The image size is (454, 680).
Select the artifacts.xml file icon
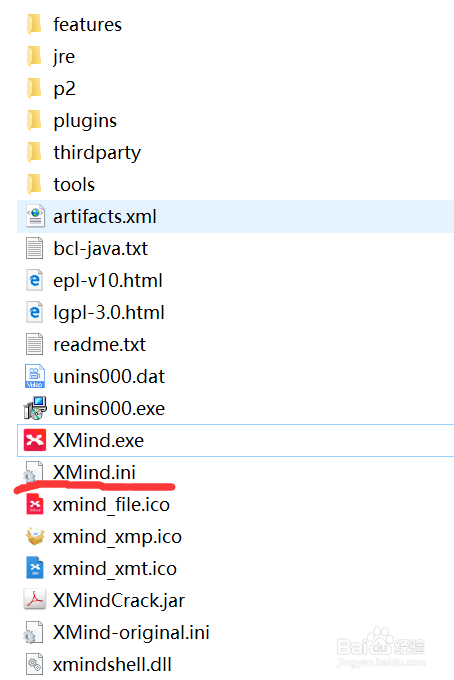[35, 216]
